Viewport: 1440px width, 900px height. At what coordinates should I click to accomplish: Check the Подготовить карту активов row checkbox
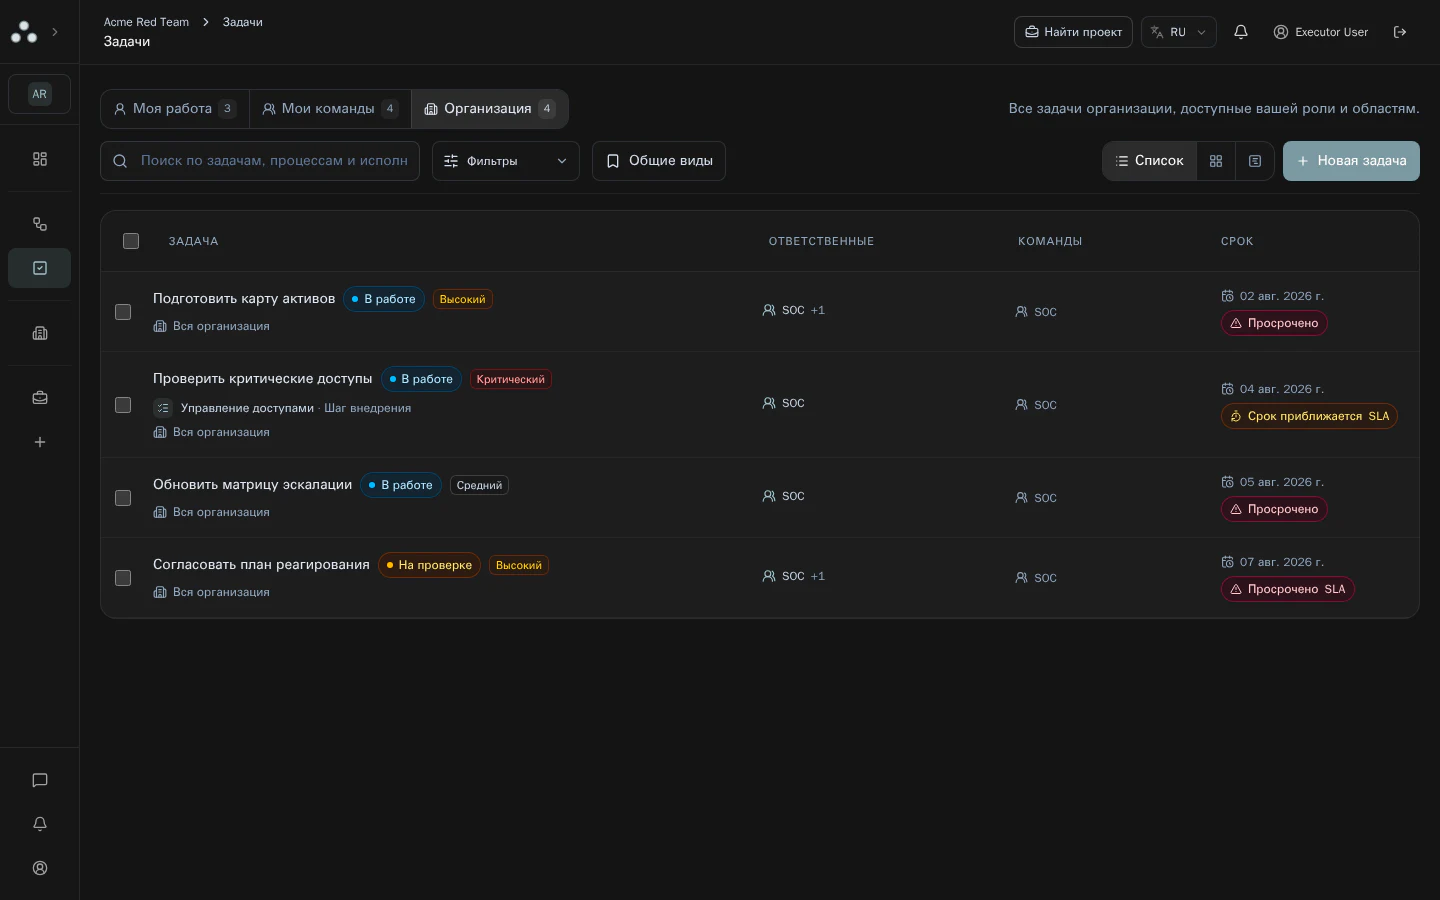(x=123, y=312)
